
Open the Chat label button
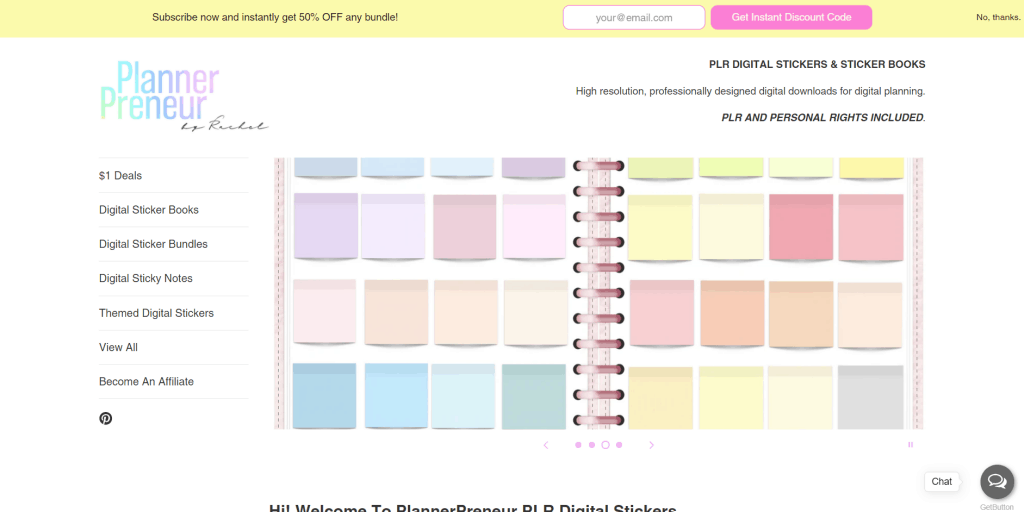942,481
